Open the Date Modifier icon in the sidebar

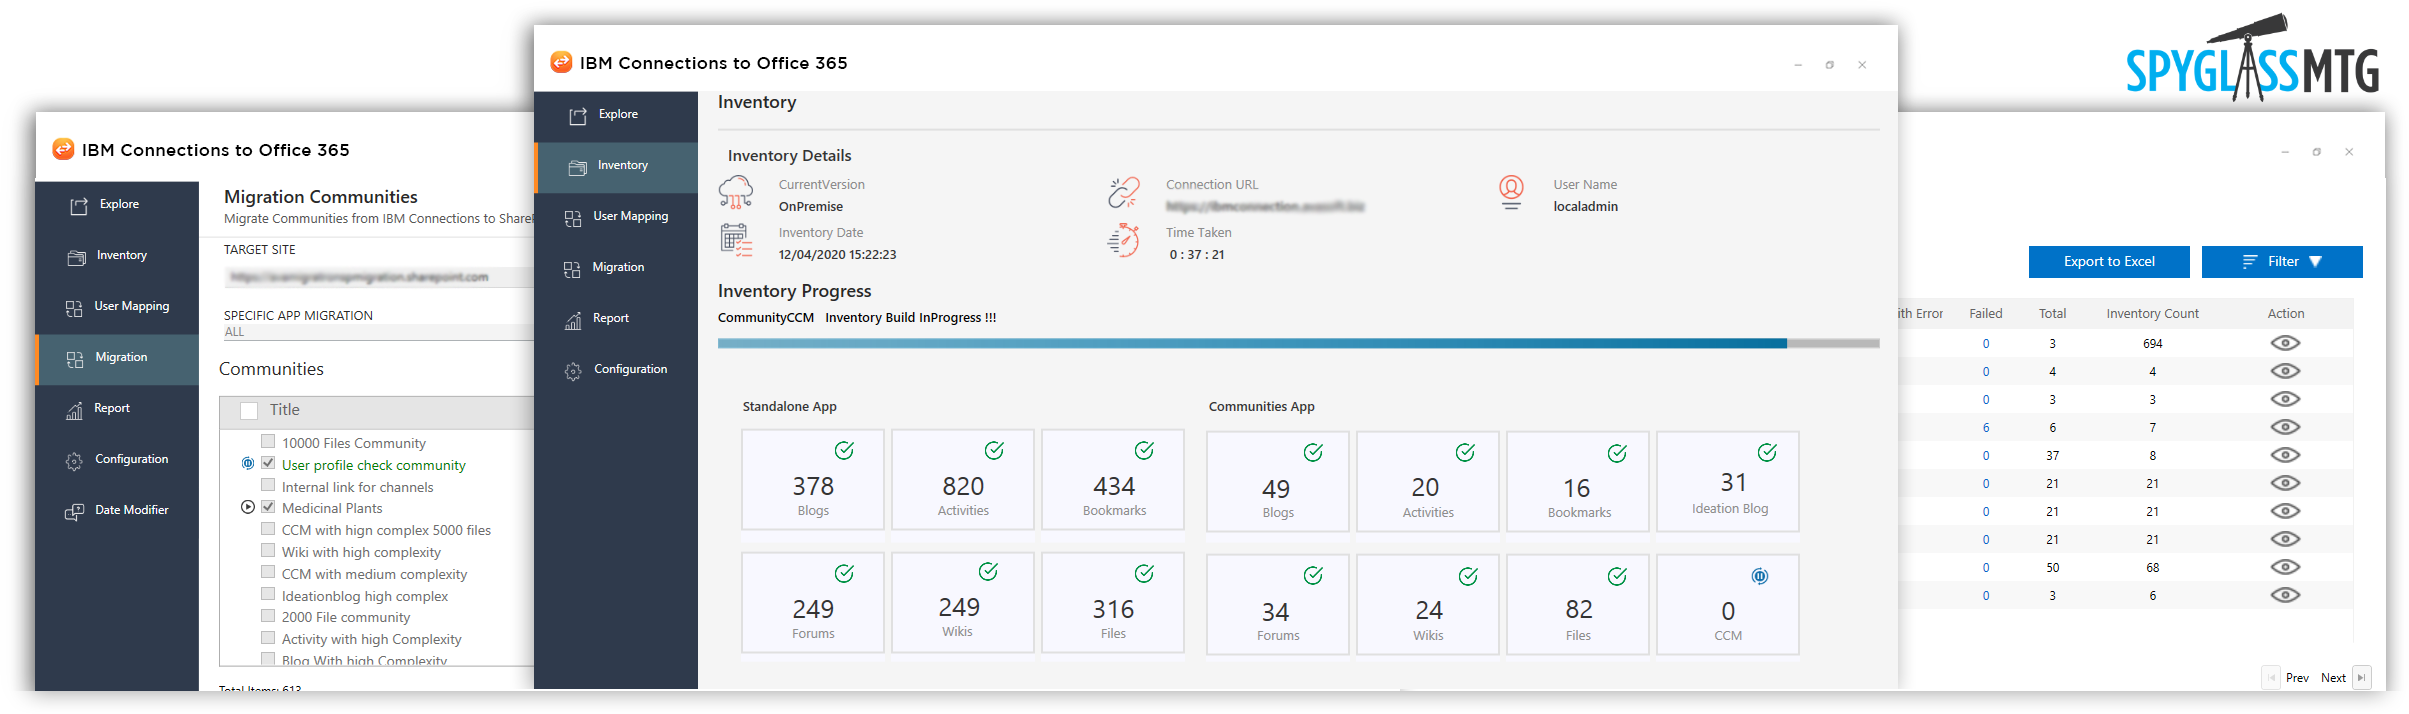click(x=75, y=512)
